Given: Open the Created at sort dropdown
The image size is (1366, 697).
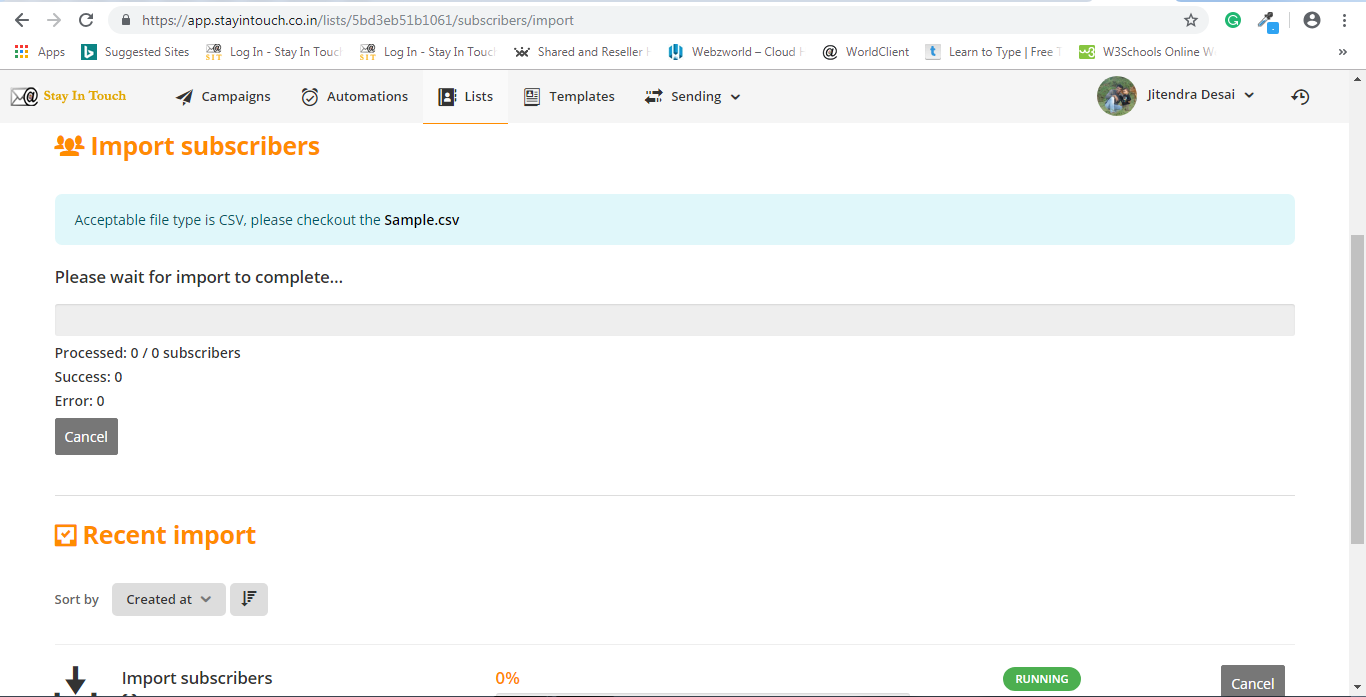Looking at the screenshot, I should 168,599.
